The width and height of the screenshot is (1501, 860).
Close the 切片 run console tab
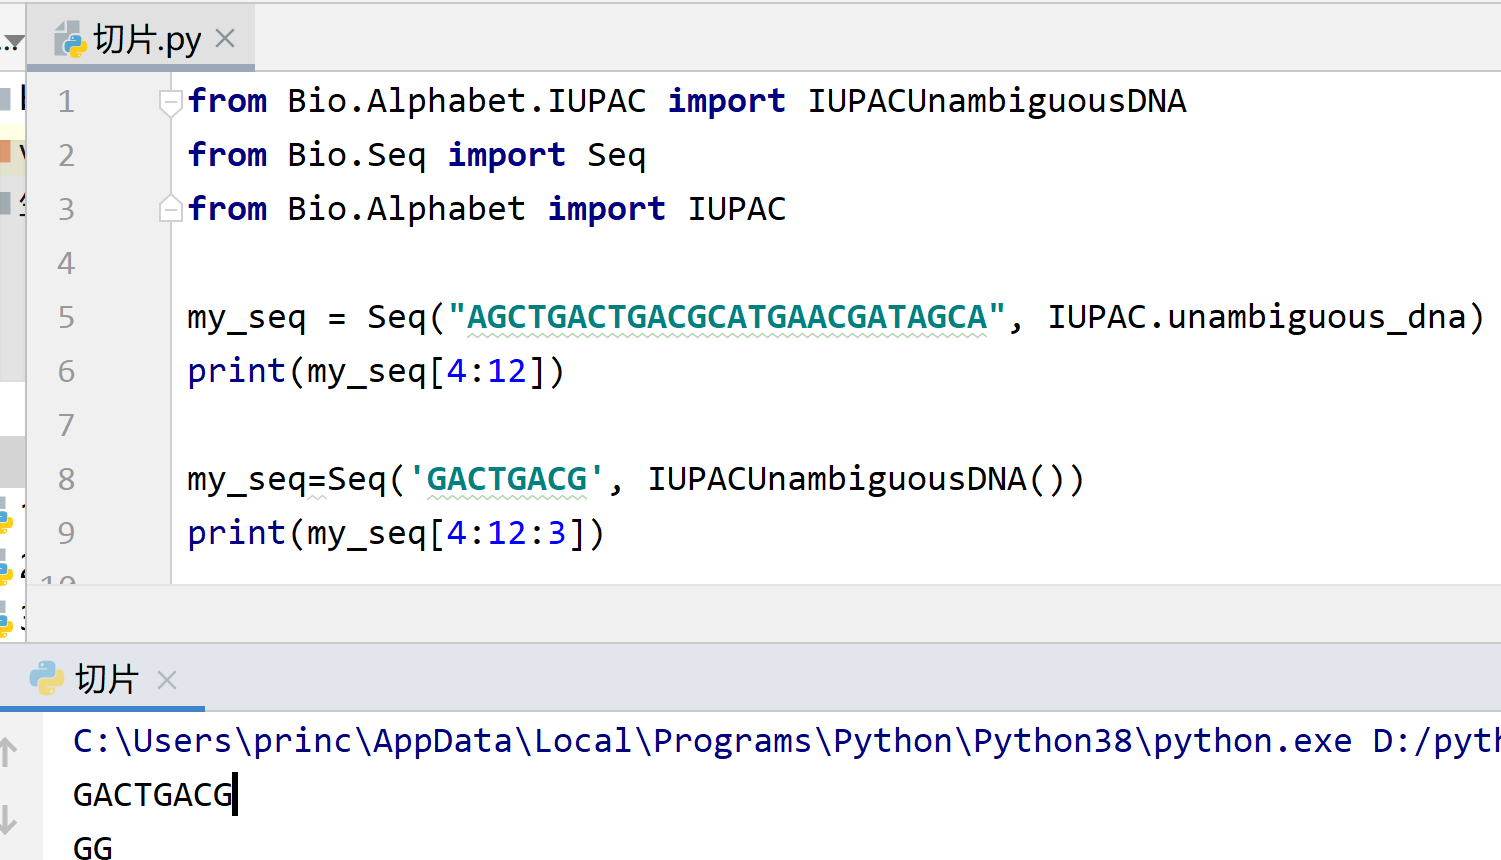pos(166,679)
